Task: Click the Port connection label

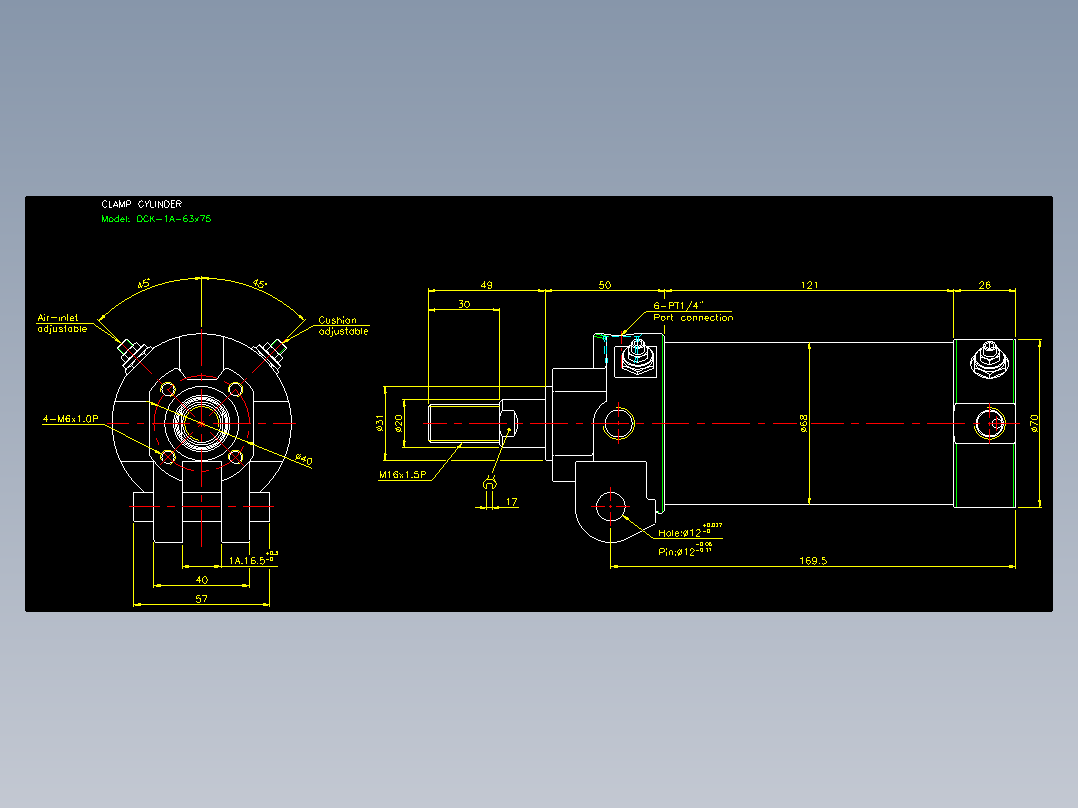Action: [693, 318]
